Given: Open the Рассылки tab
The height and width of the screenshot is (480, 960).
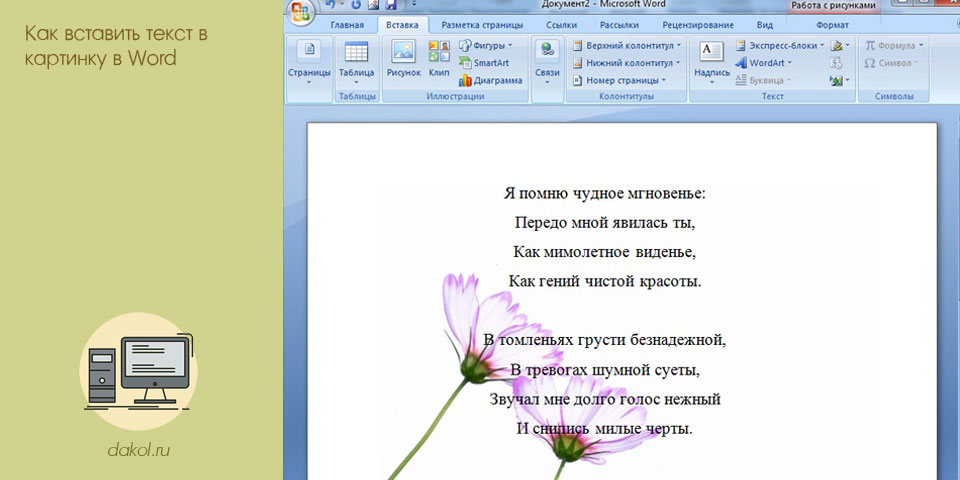Looking at the screenshot, I should (x=619, y=25).
